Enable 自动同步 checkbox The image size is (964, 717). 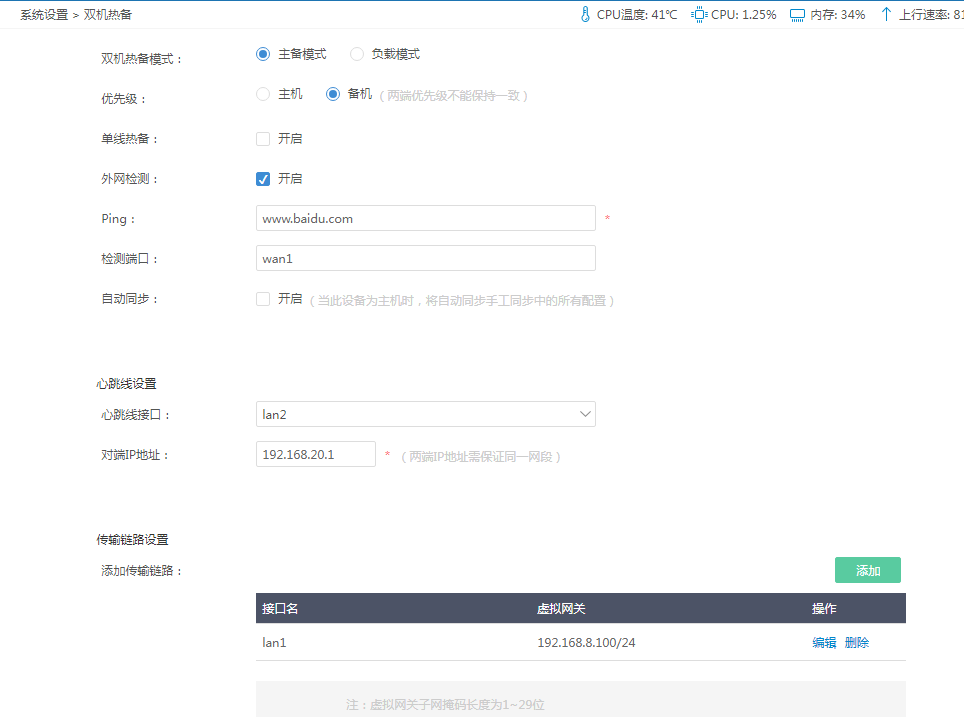[263, 299]
